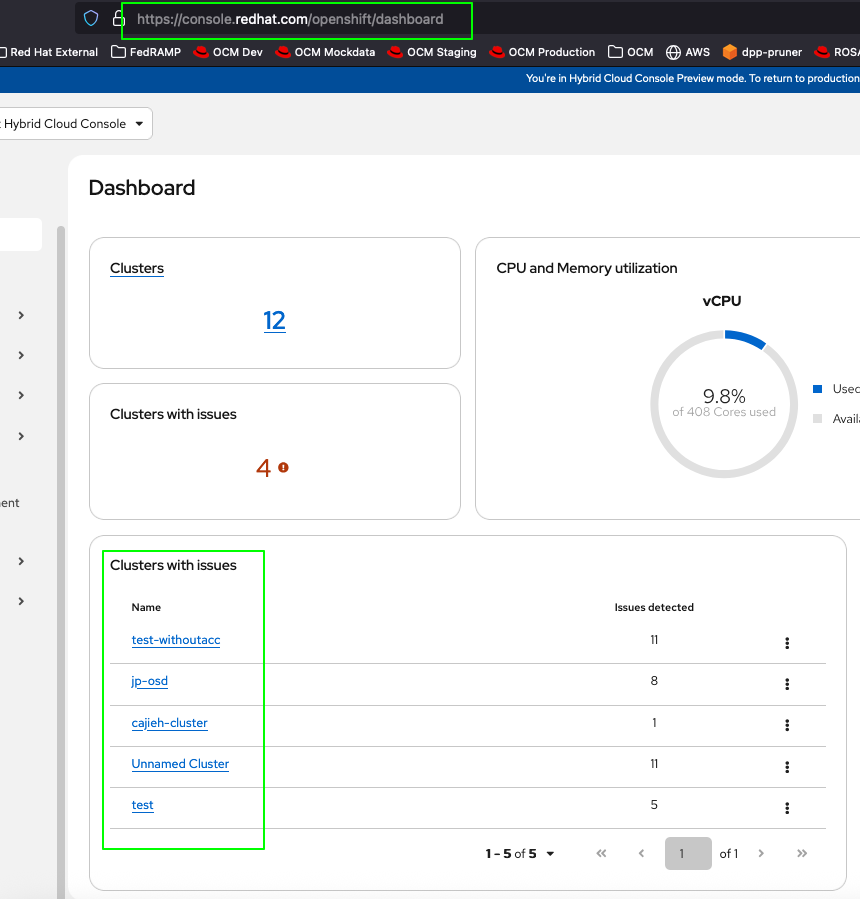The image size is (860, 899).
Task: Click the 4 clusters with issues count
Action: click(263, 468)
